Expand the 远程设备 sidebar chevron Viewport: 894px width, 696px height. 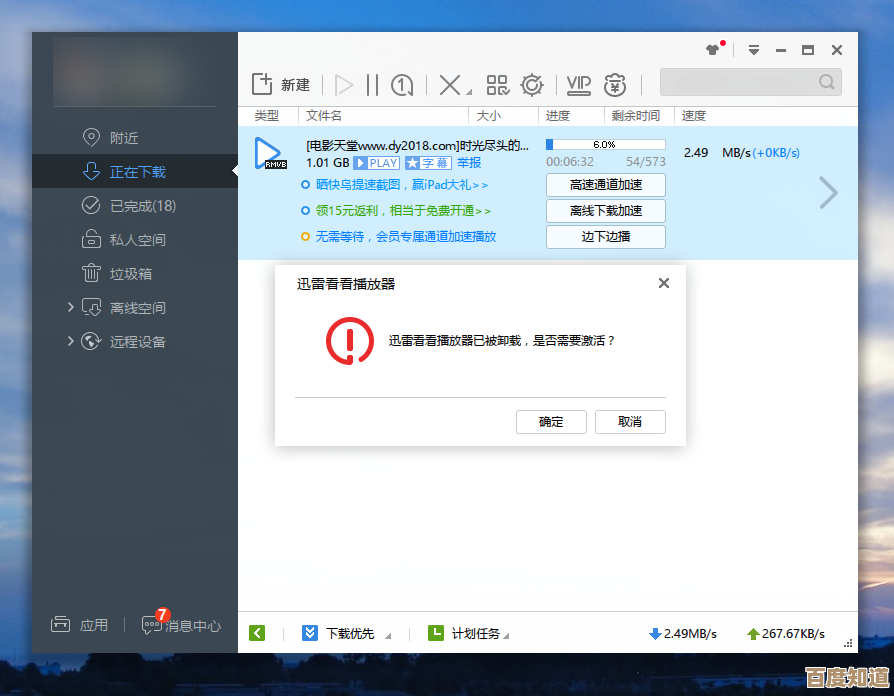click(70, 341)
